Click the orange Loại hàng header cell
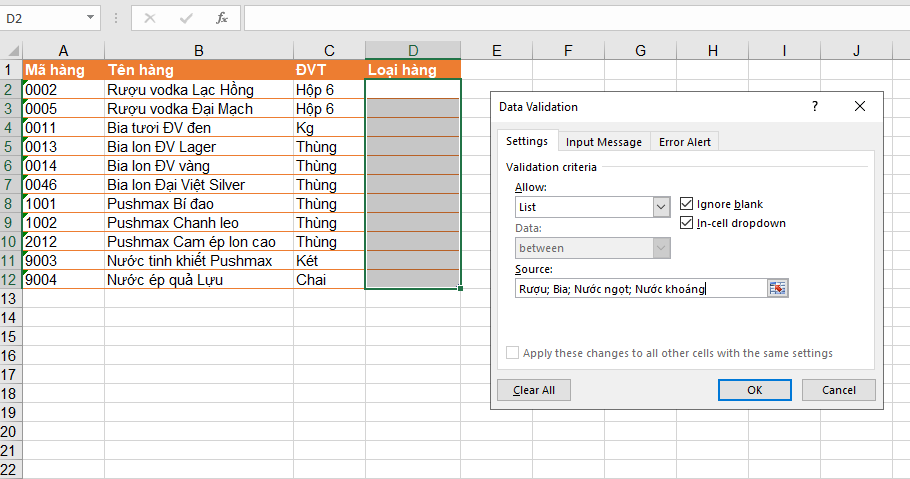910x479 pixels. click(x=413, y=70)
